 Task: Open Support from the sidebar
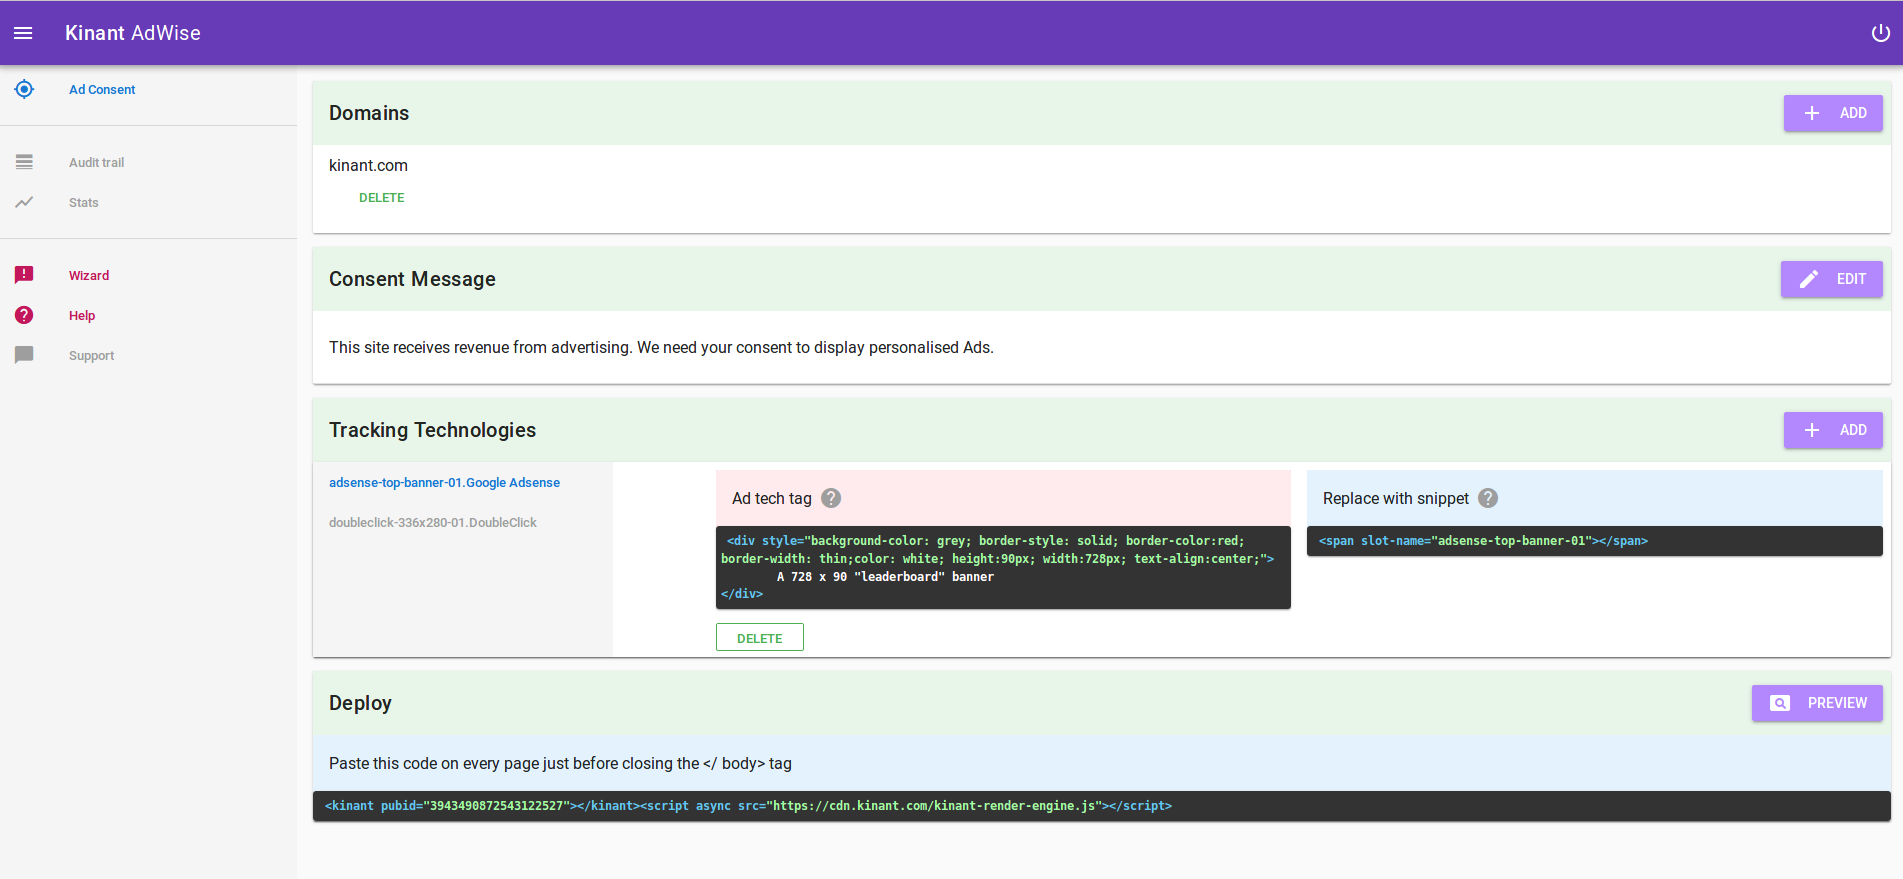tap(92, 355)
